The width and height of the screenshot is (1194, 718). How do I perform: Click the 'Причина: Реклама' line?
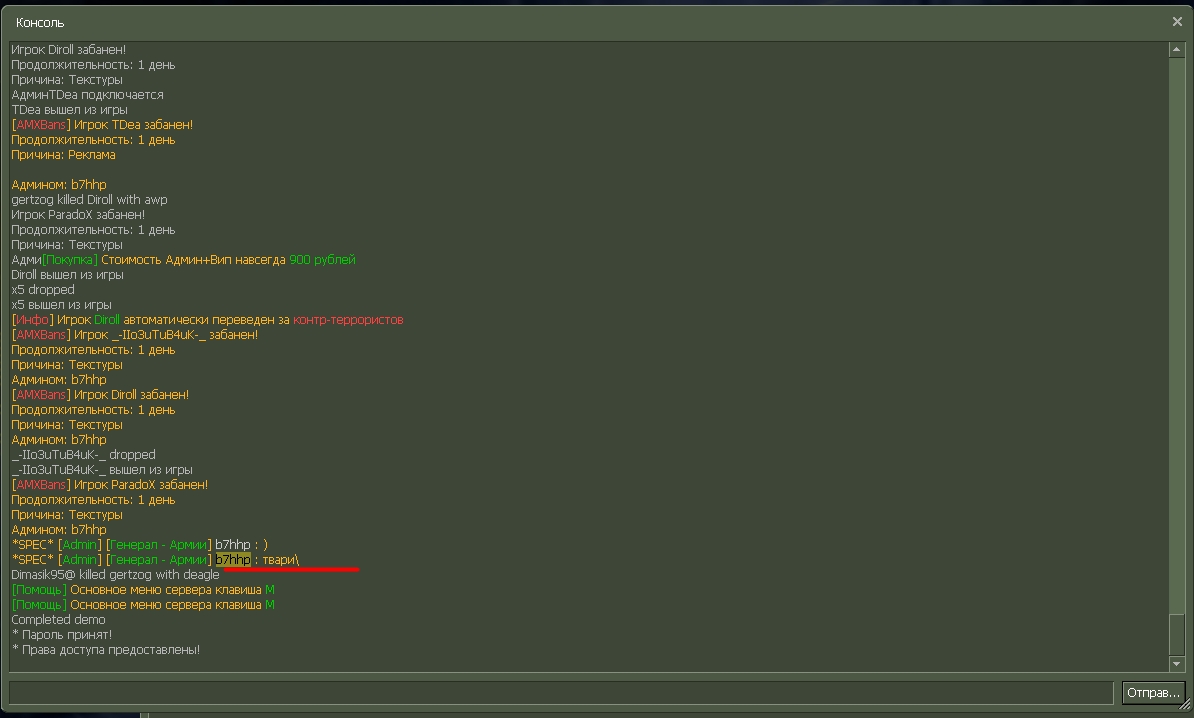pyautogui.click(x=63, y=155)
